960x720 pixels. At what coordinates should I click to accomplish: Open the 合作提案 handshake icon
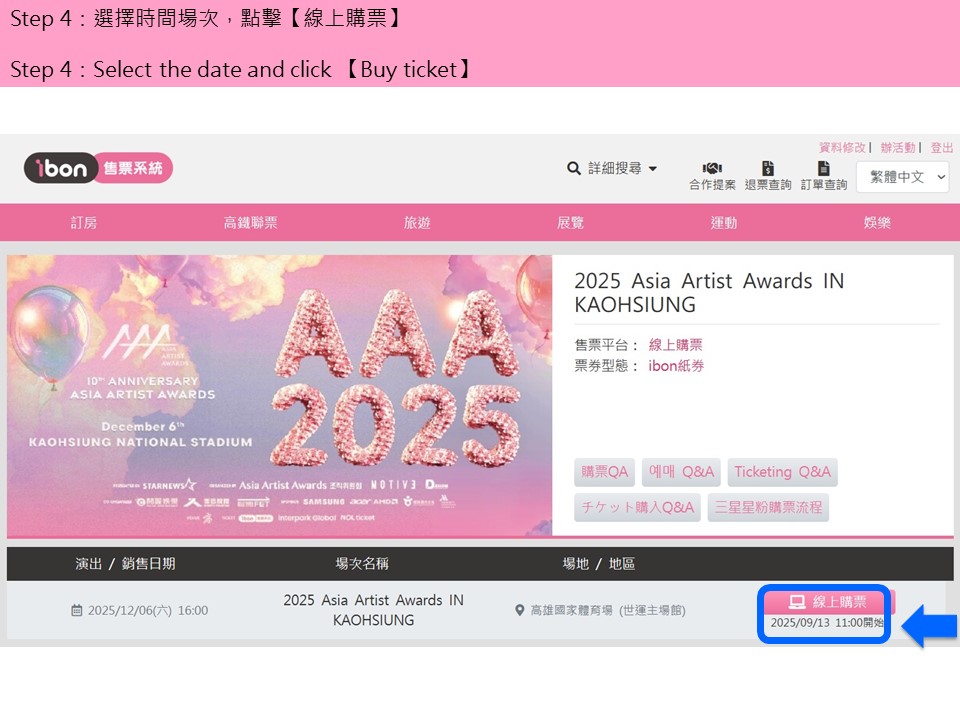click(712, 169)
